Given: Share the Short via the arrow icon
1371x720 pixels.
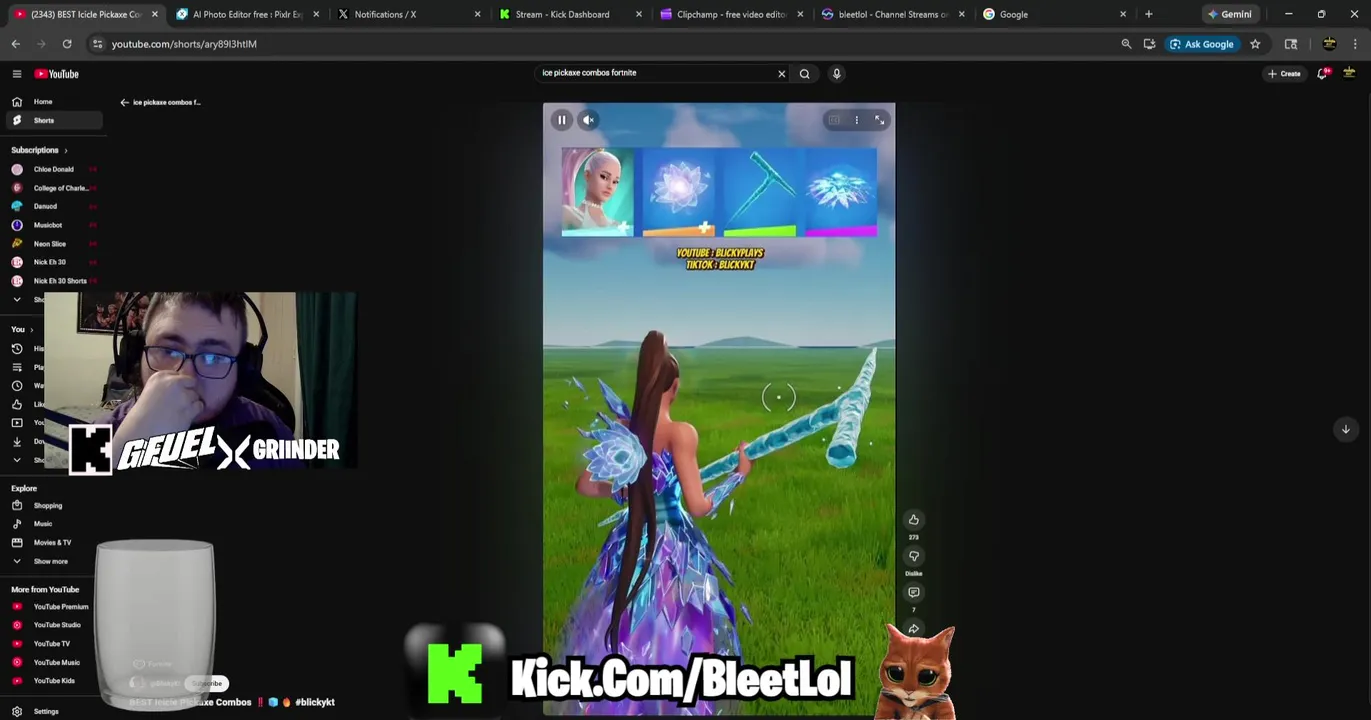Looking at the screenshot, I should pyautogui.click(x=913, y=629).
